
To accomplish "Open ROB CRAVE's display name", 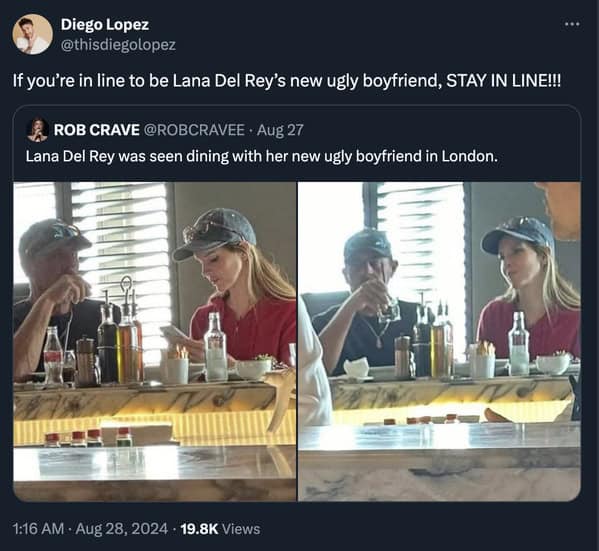I will pyautogui.click(x=96, y=130).
